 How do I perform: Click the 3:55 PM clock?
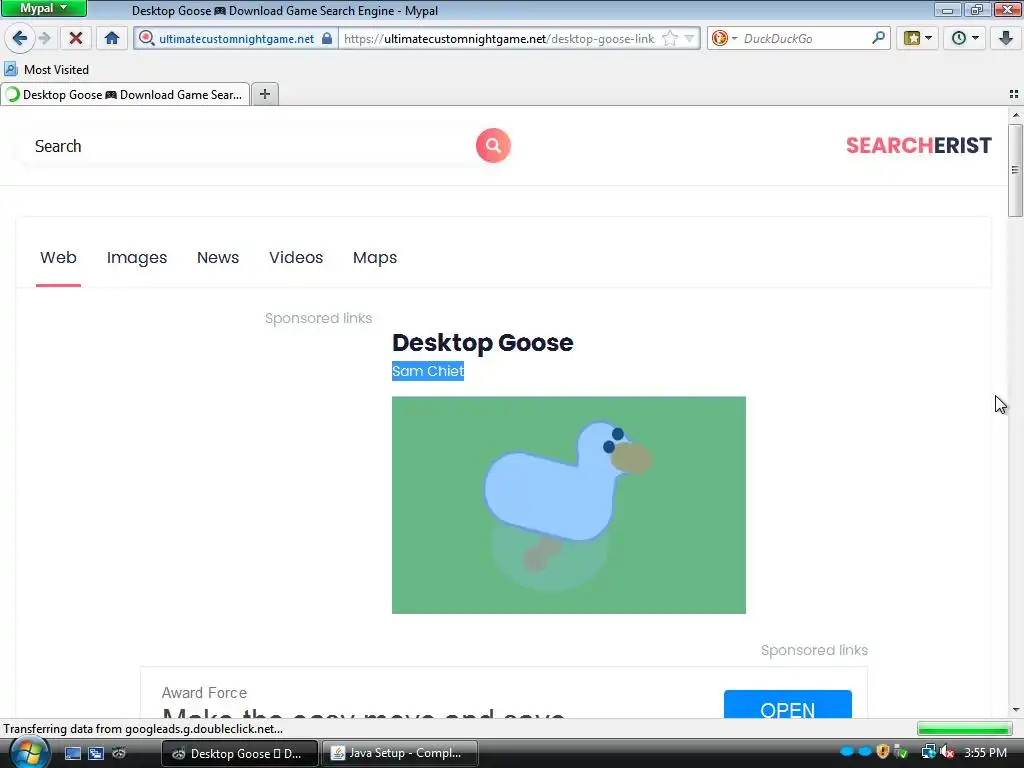(x=985, y=753)
